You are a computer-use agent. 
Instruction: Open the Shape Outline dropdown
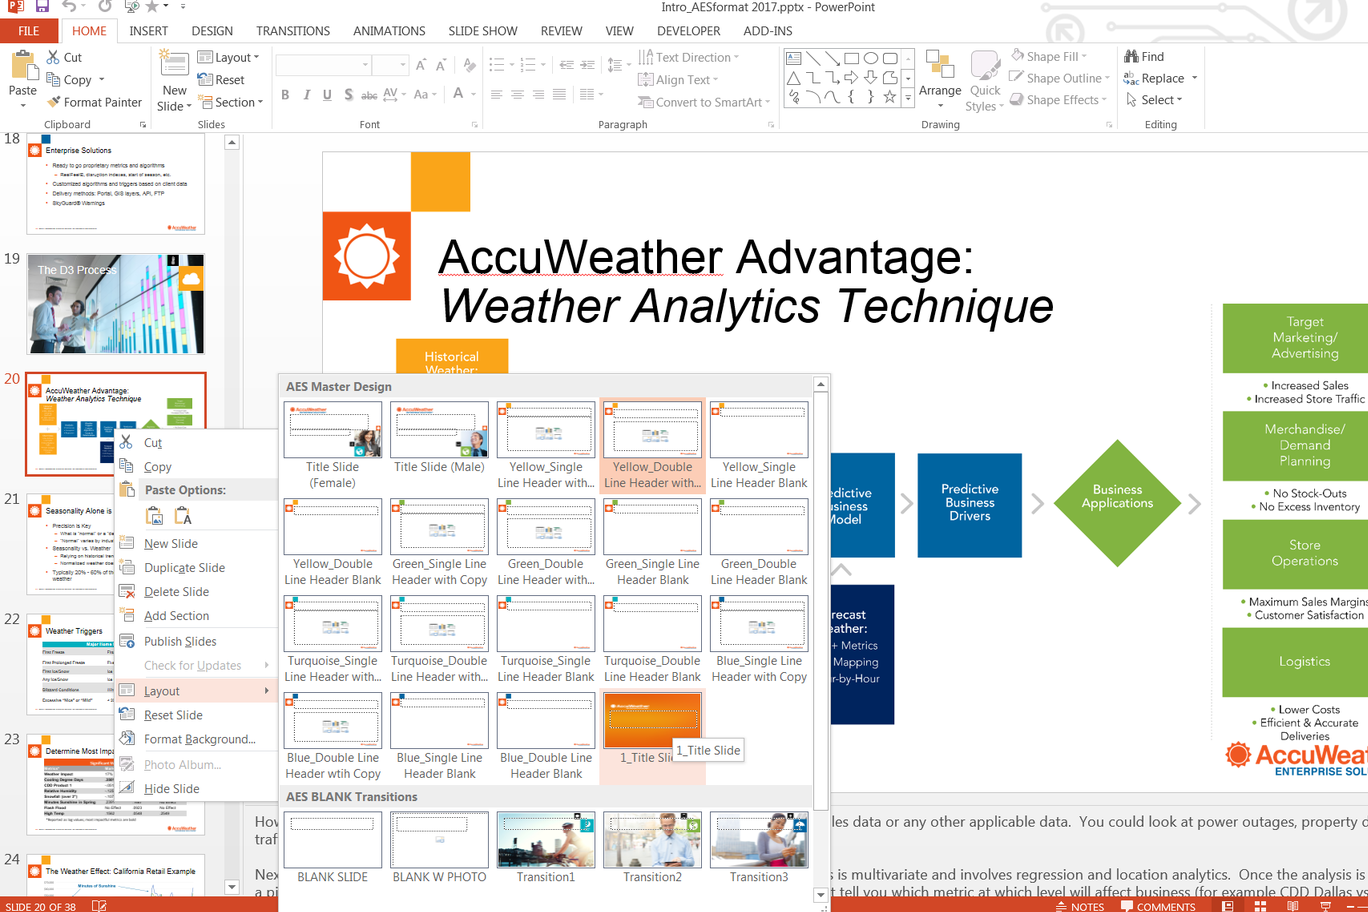pyautogui.click(x=1060, y=78)
